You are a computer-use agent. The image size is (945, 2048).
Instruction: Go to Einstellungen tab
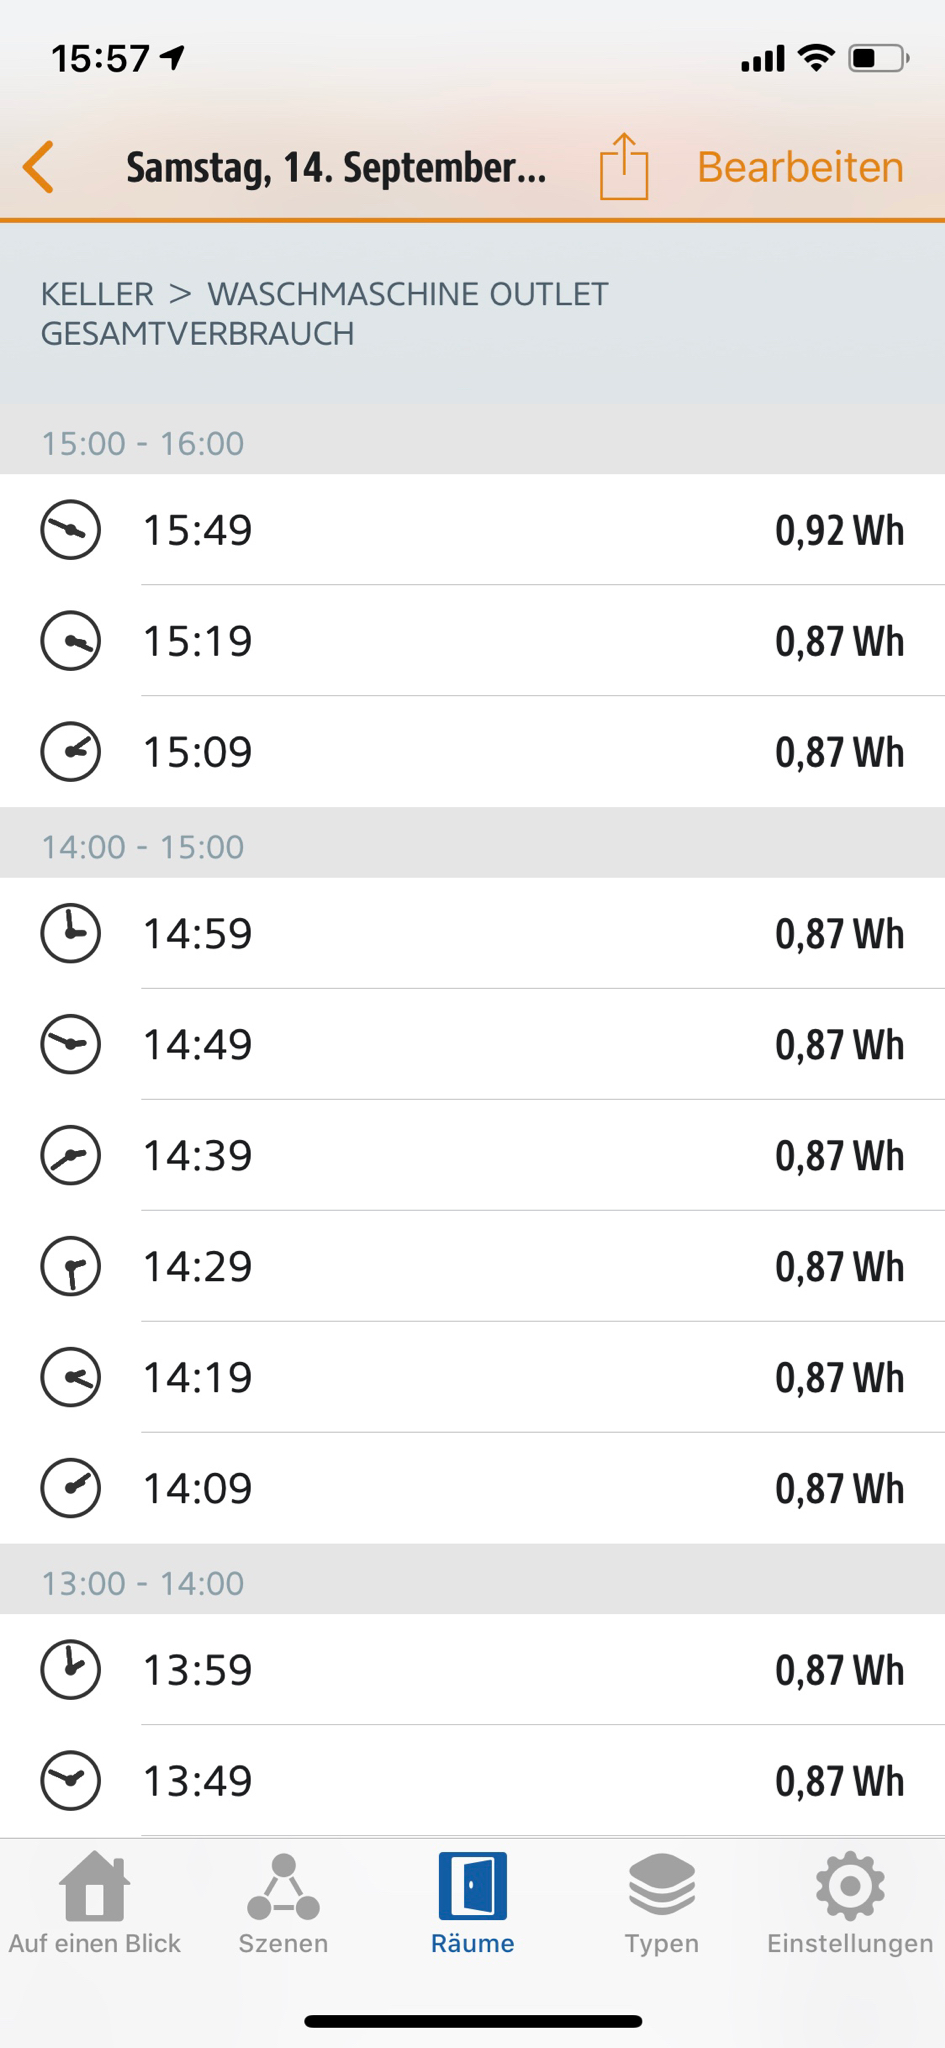click(849, 1905)
